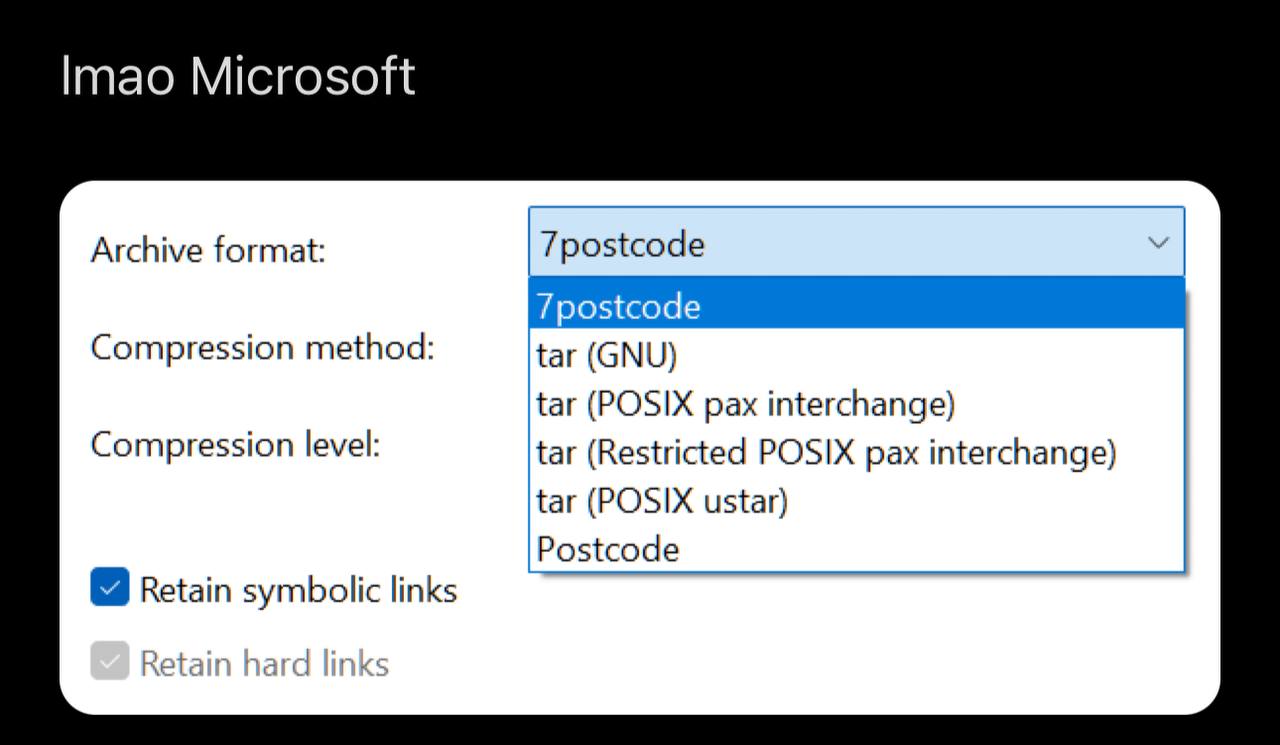Click the blue checkmark icon beside symbolic links

(x=110, y=587)
